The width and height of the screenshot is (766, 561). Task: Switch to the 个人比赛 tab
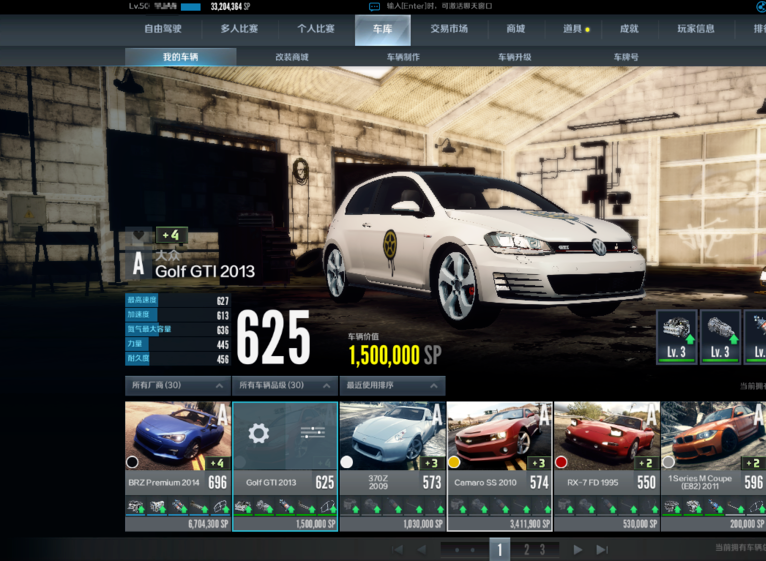coord(316,29)
